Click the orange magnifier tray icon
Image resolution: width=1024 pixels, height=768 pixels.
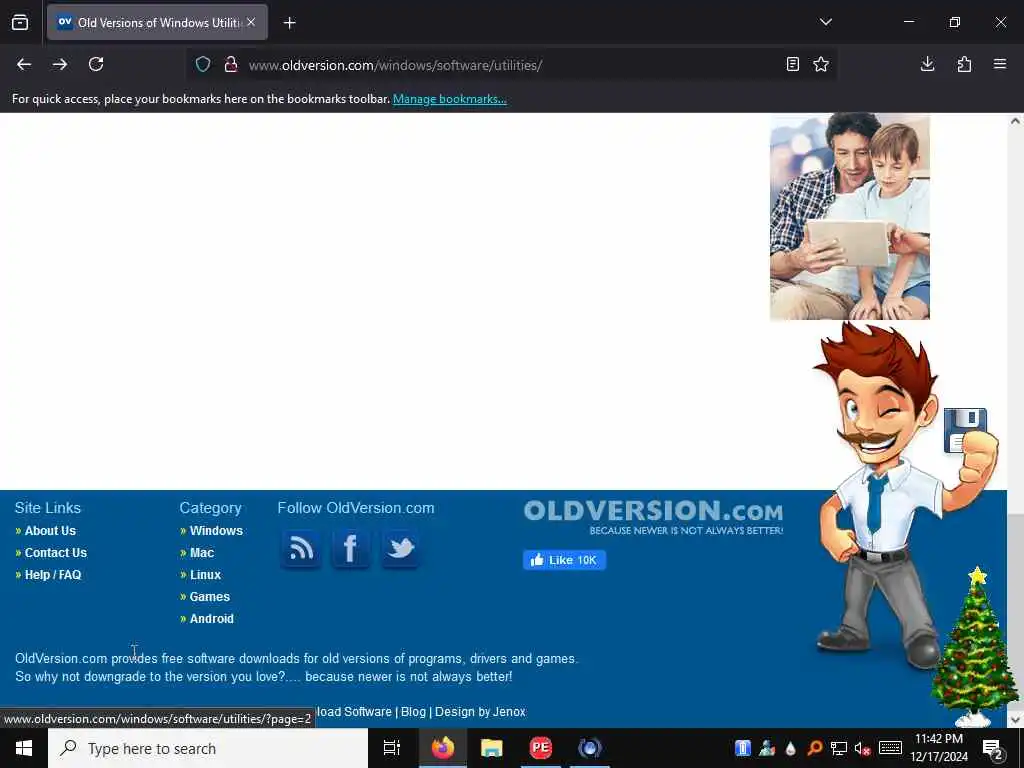tap(814, 748)
